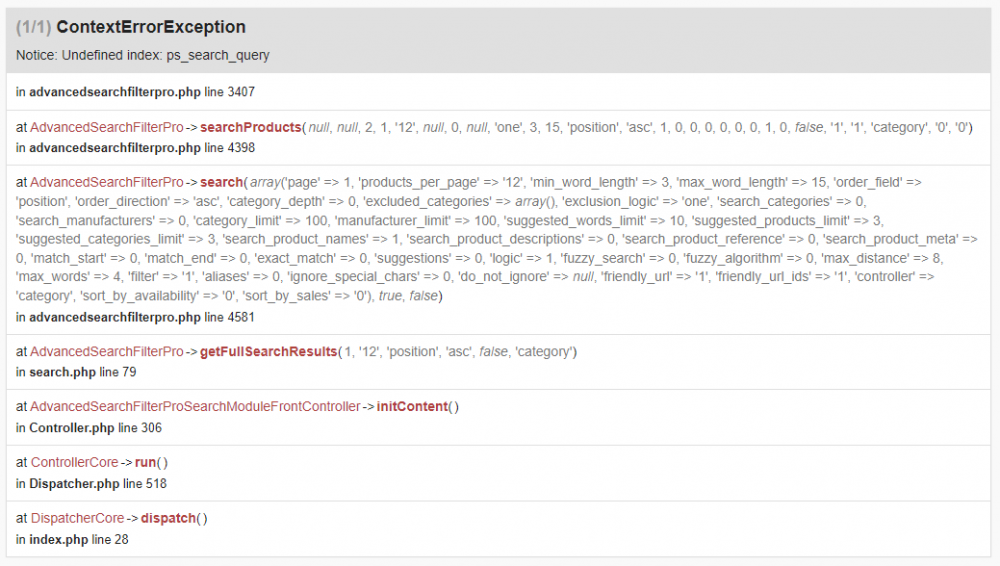The height and width of the screenshot is (566, 1000).
Task: Click AdvancedSearchFilterPro class before searchProducts
Action: [x=107, y=128]
